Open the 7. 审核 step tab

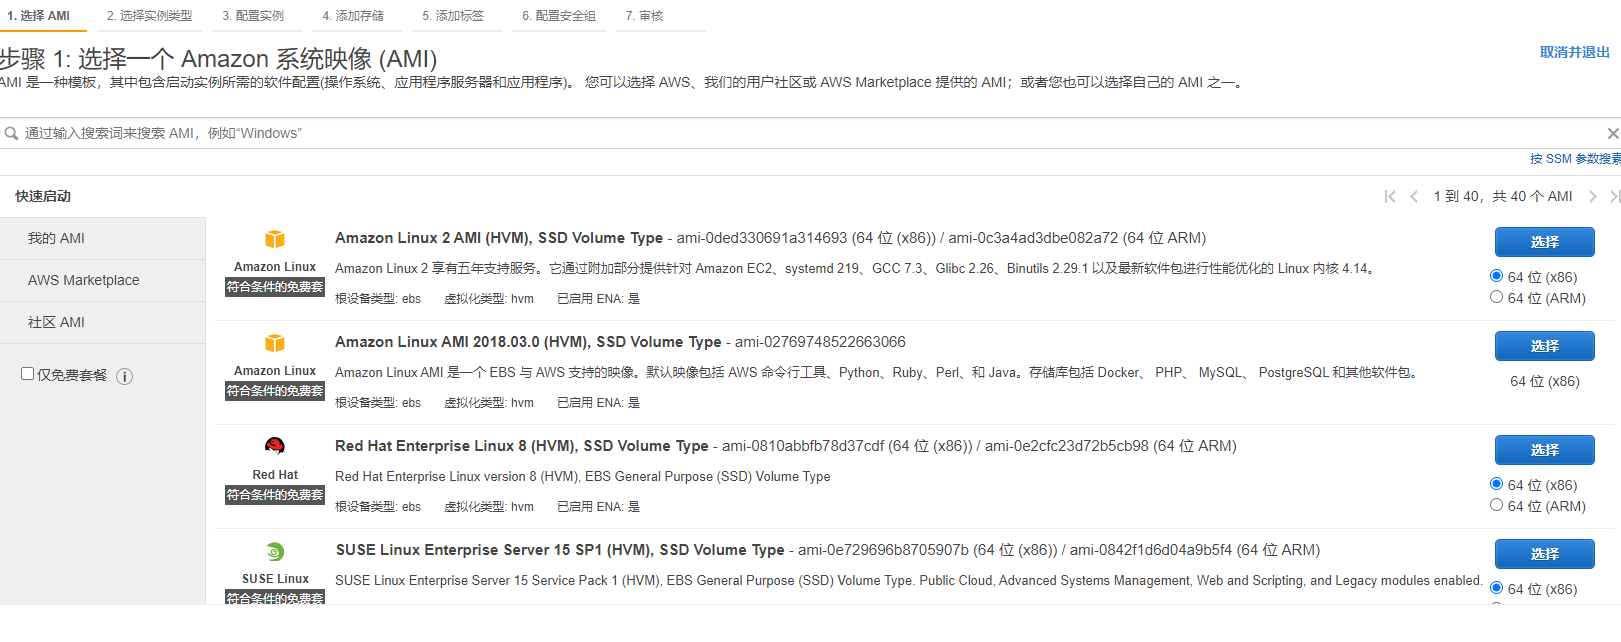pos(645,16)
